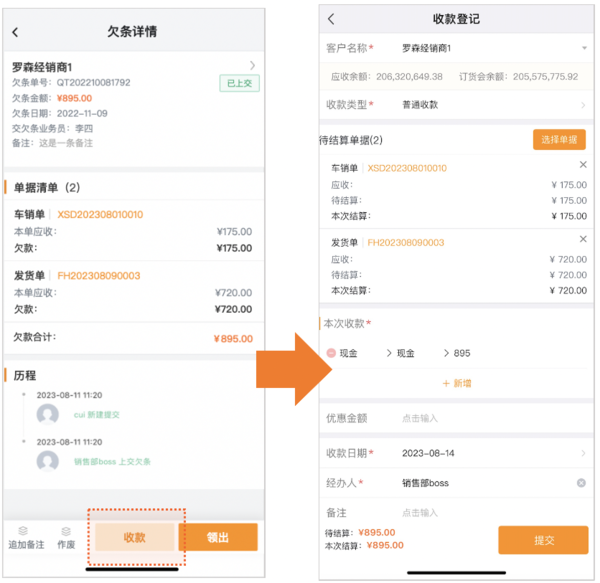
Task: Expand the 客户名称 dropdown arrow
Action: click(x=584, y=48)
